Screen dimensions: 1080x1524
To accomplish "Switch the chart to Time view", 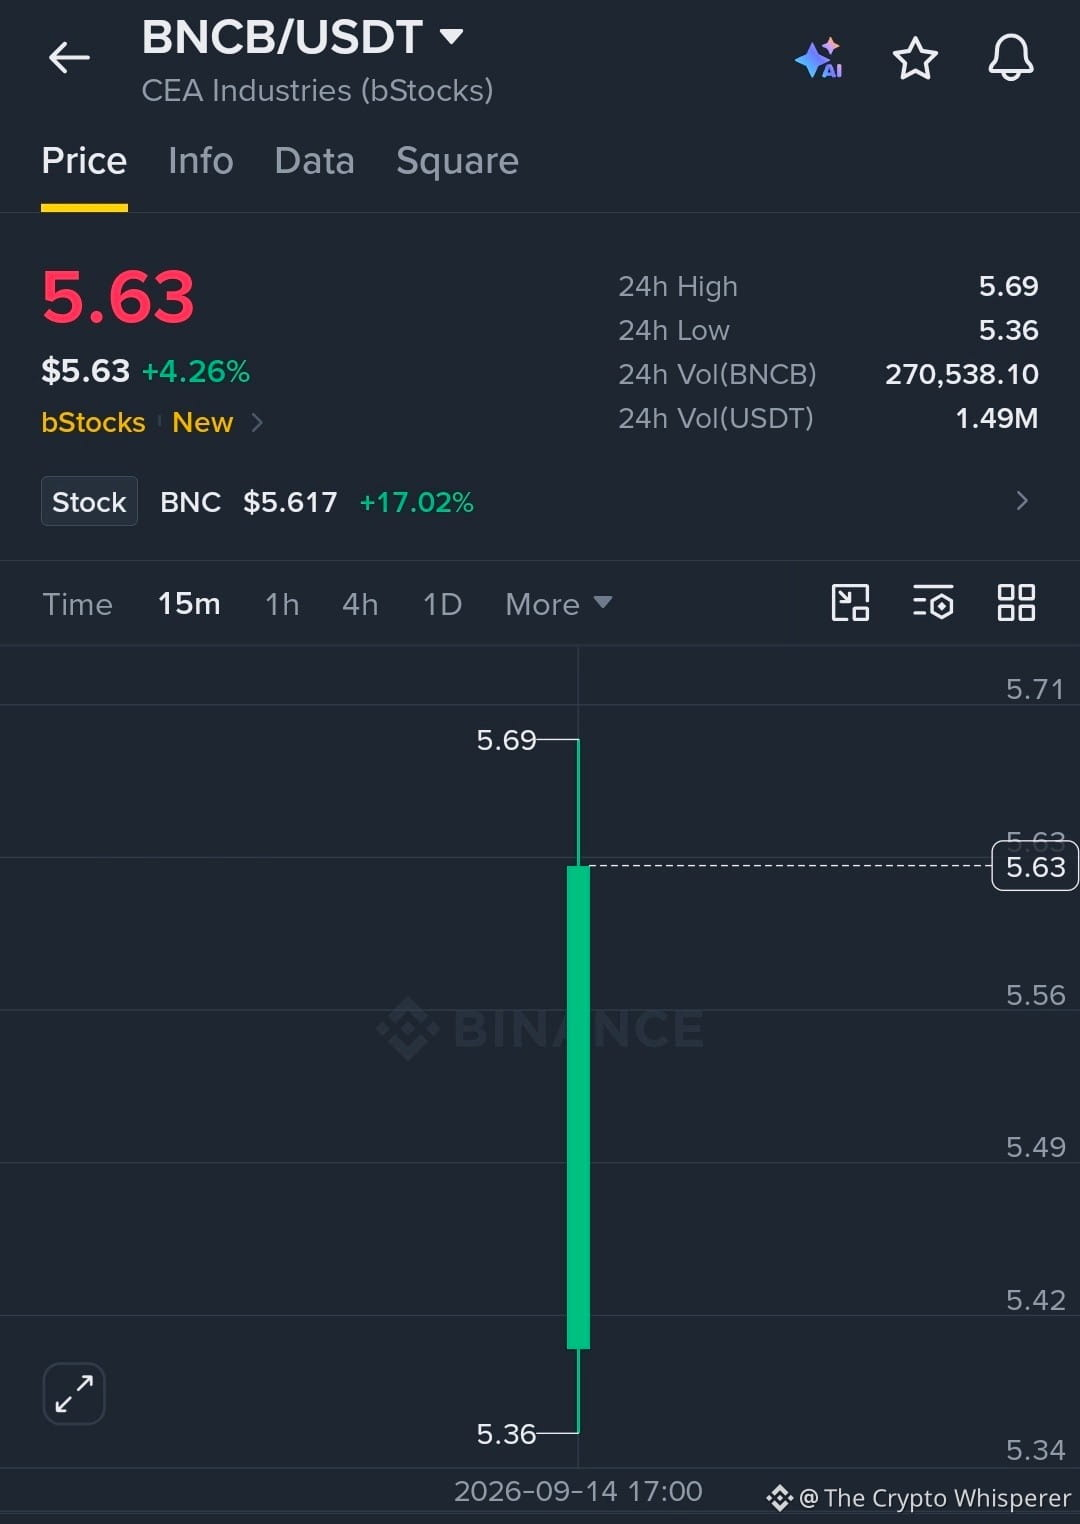I will [x=77, y=604].
